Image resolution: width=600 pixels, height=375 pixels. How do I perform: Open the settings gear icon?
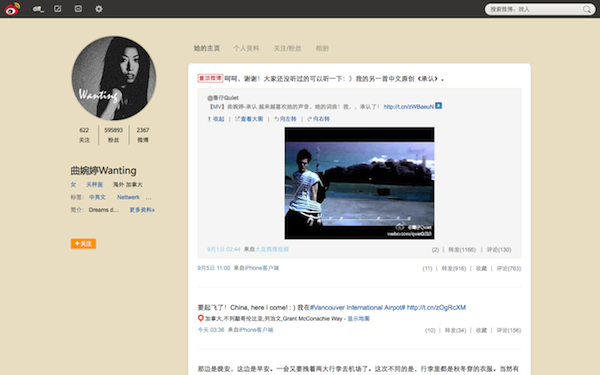[x=99, y=8]
